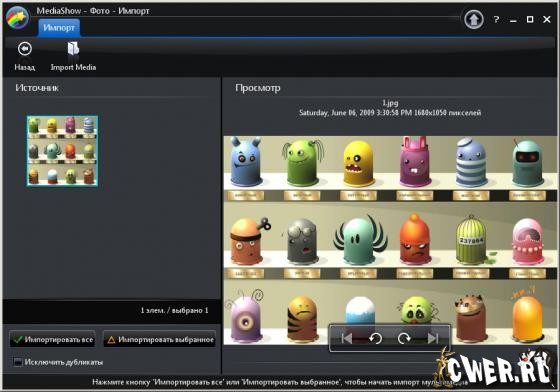
Task: Rotate the preview image counterclockwise
Action: tap(375, 338)
